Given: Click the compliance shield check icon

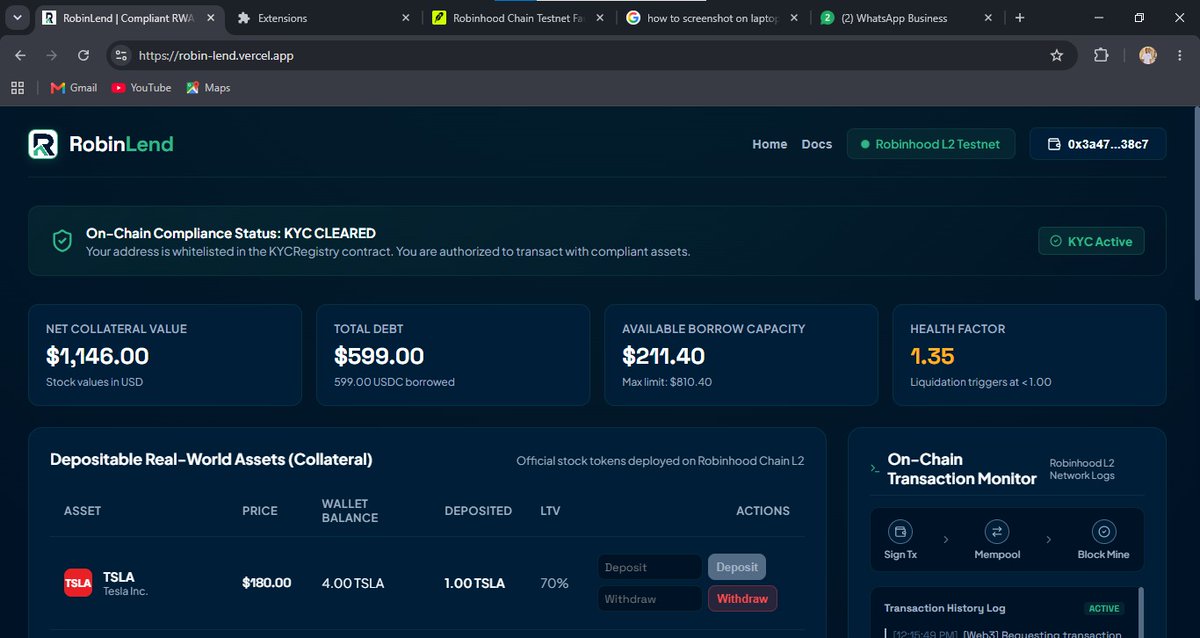Looking at the screenshot, I should pyautogui.click(x=62, y=241).
